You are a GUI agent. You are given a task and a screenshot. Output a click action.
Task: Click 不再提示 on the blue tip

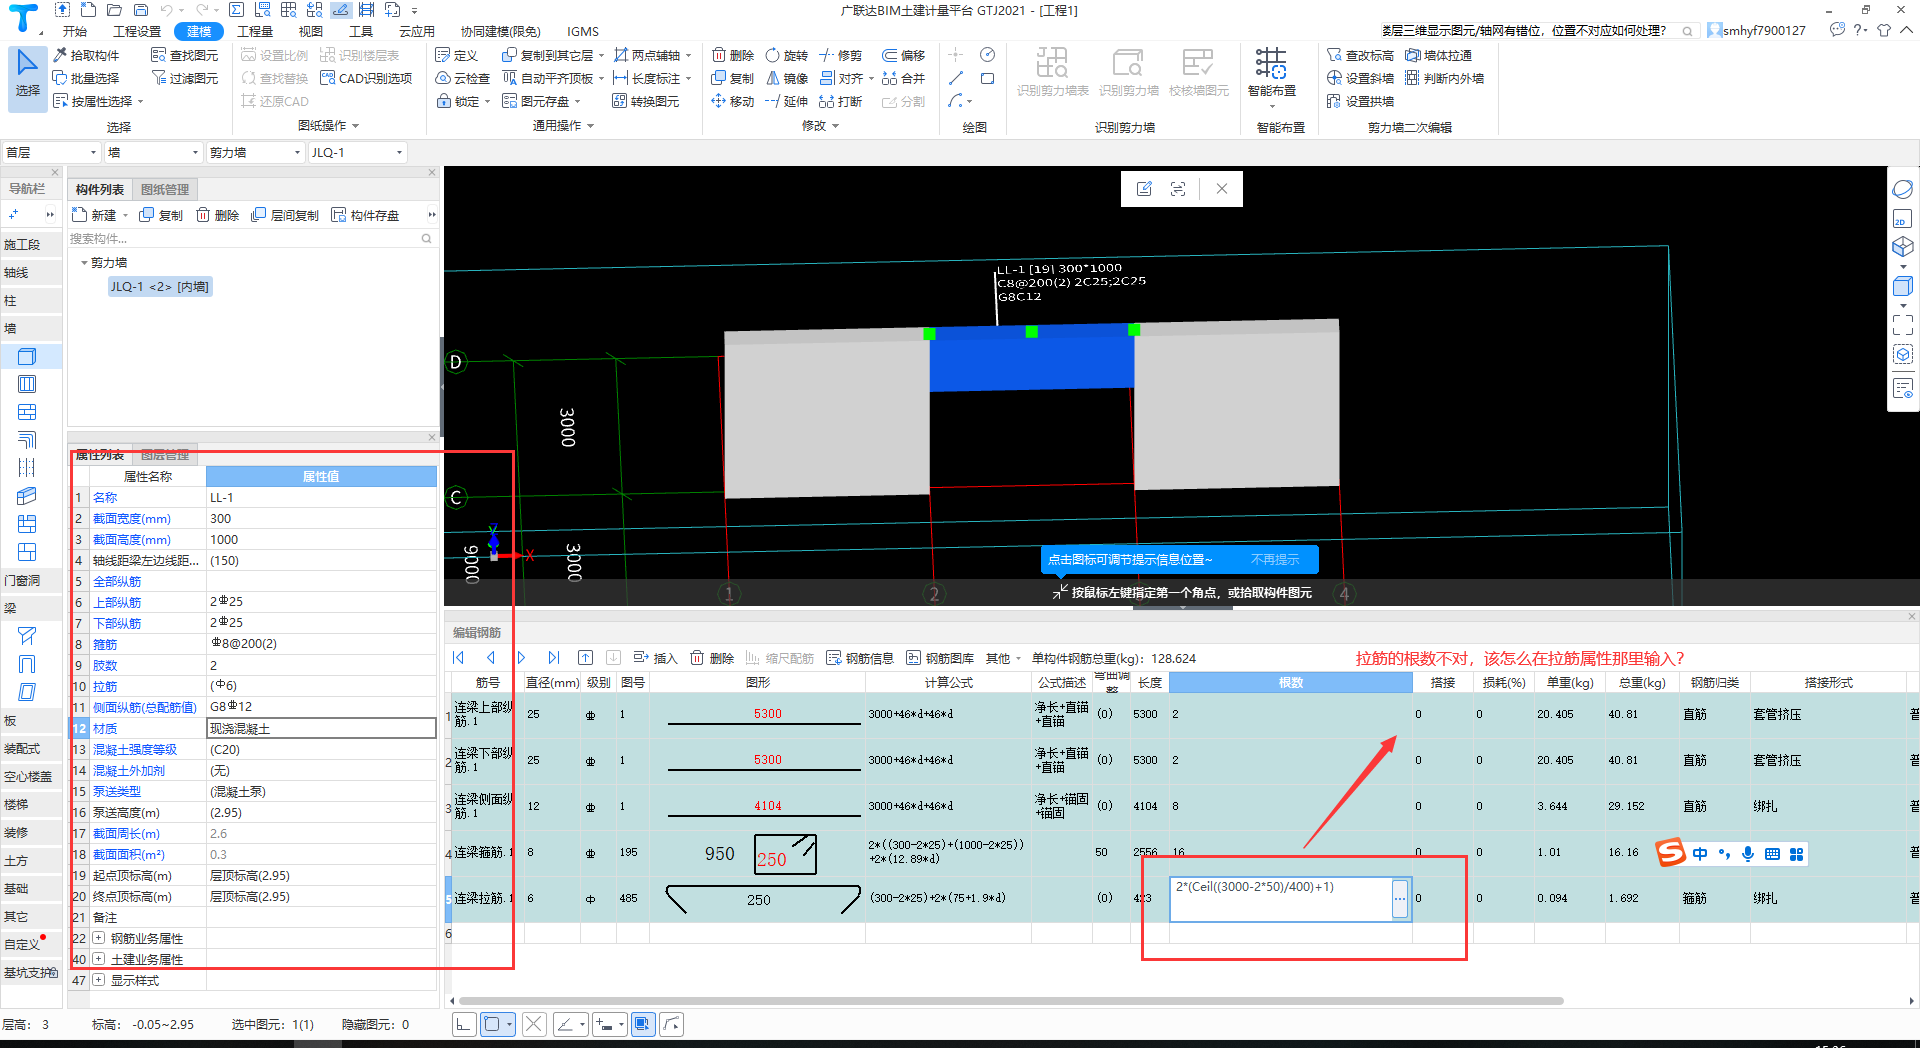(x=1275, y=560)
